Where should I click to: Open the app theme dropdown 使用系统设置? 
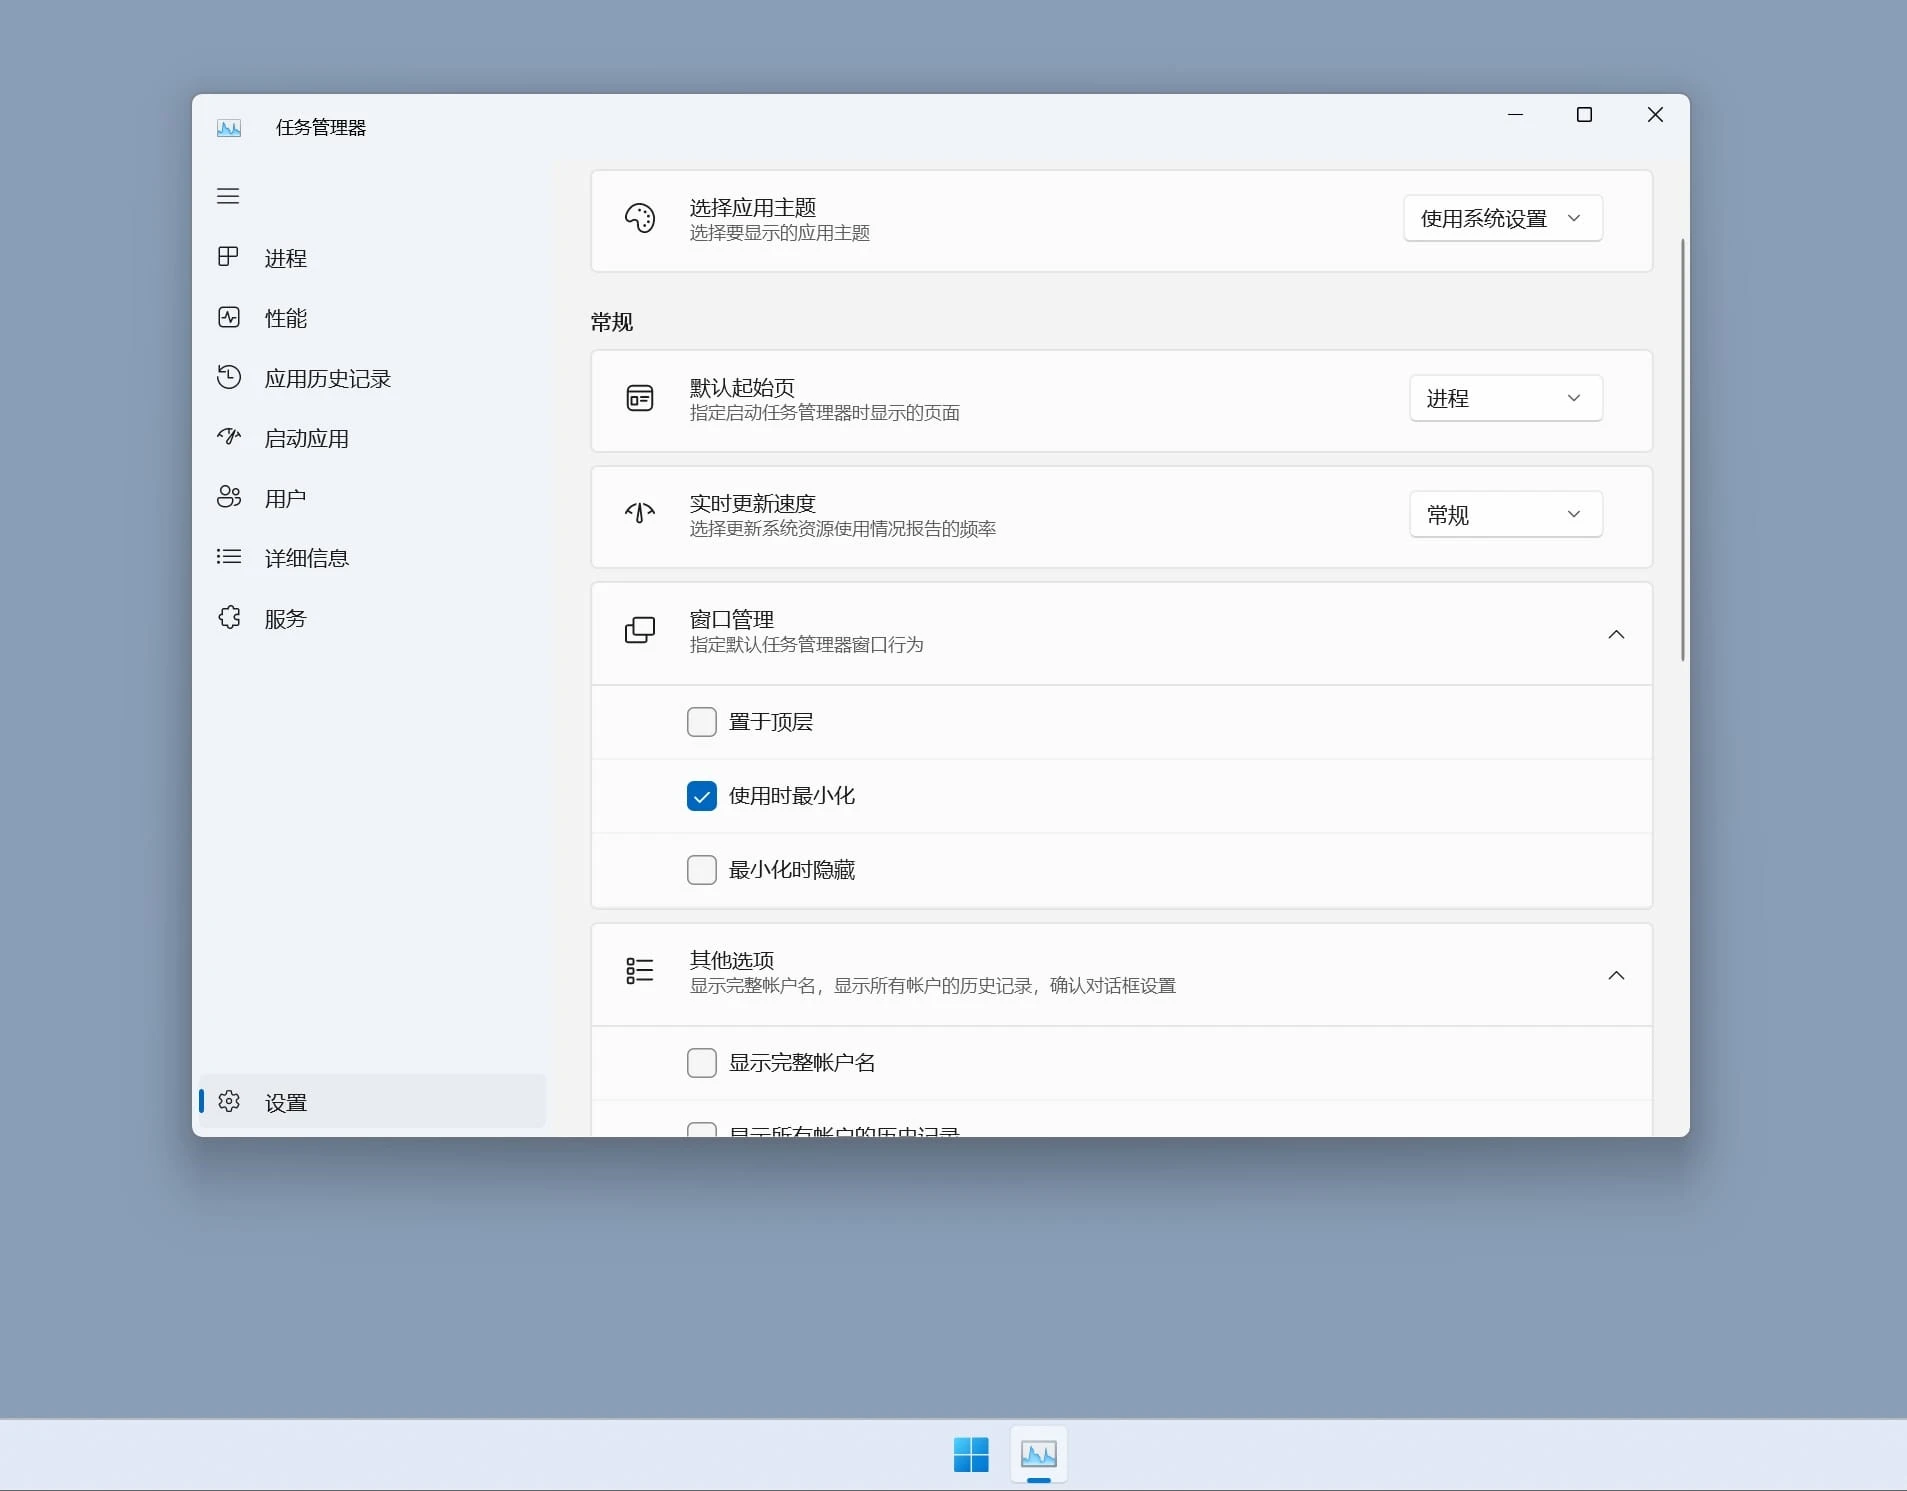click(x=1501, y=218)
